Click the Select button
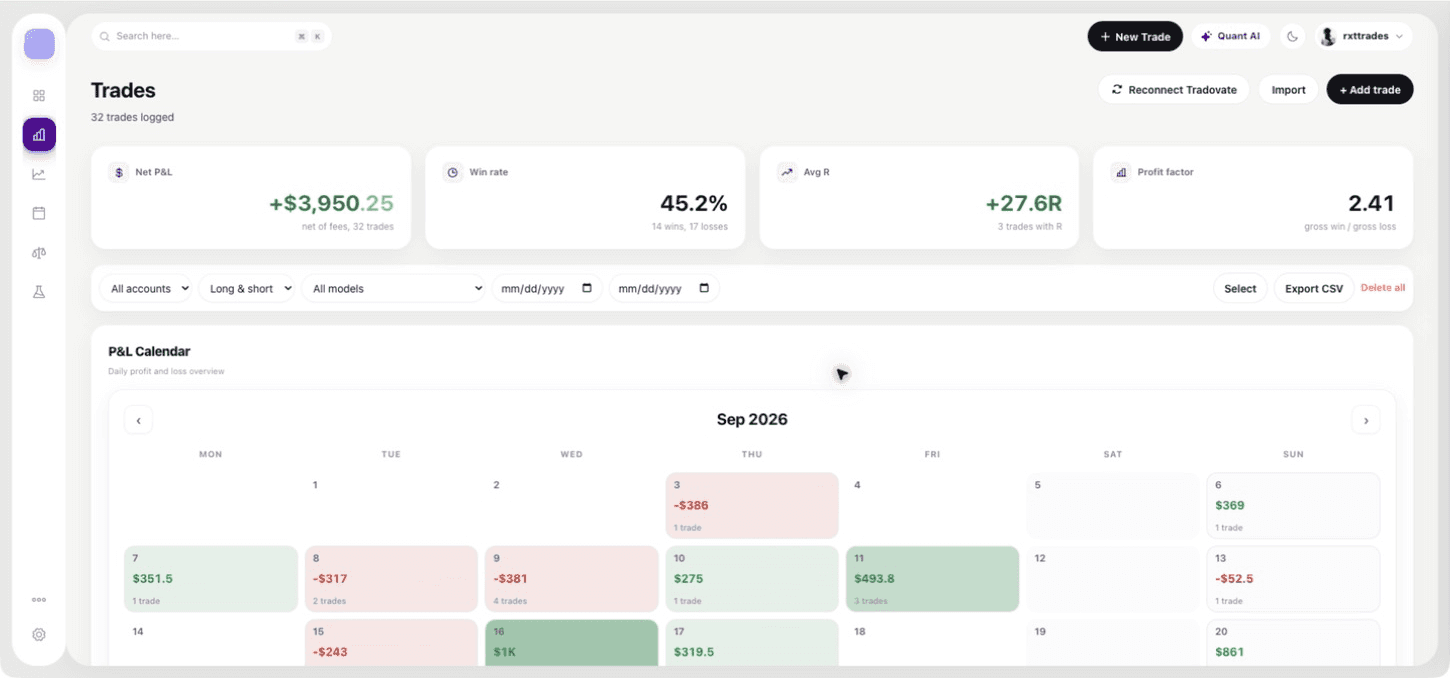The image size is (1450, 678). pyautogui.click(x=1240, y=288)
